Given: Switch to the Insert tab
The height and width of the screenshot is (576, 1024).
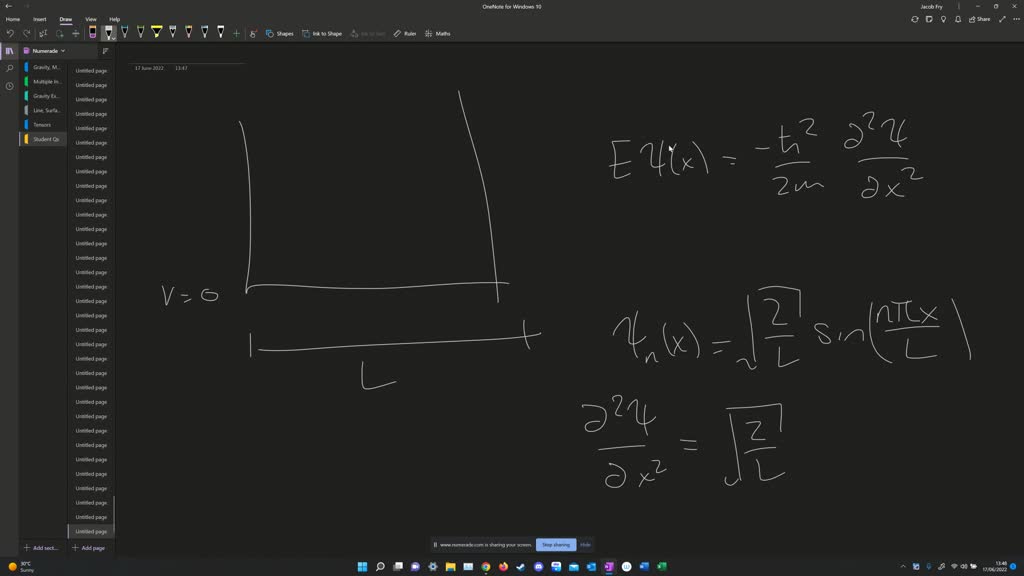Looking at the screenshot, I should click(40, 19).
